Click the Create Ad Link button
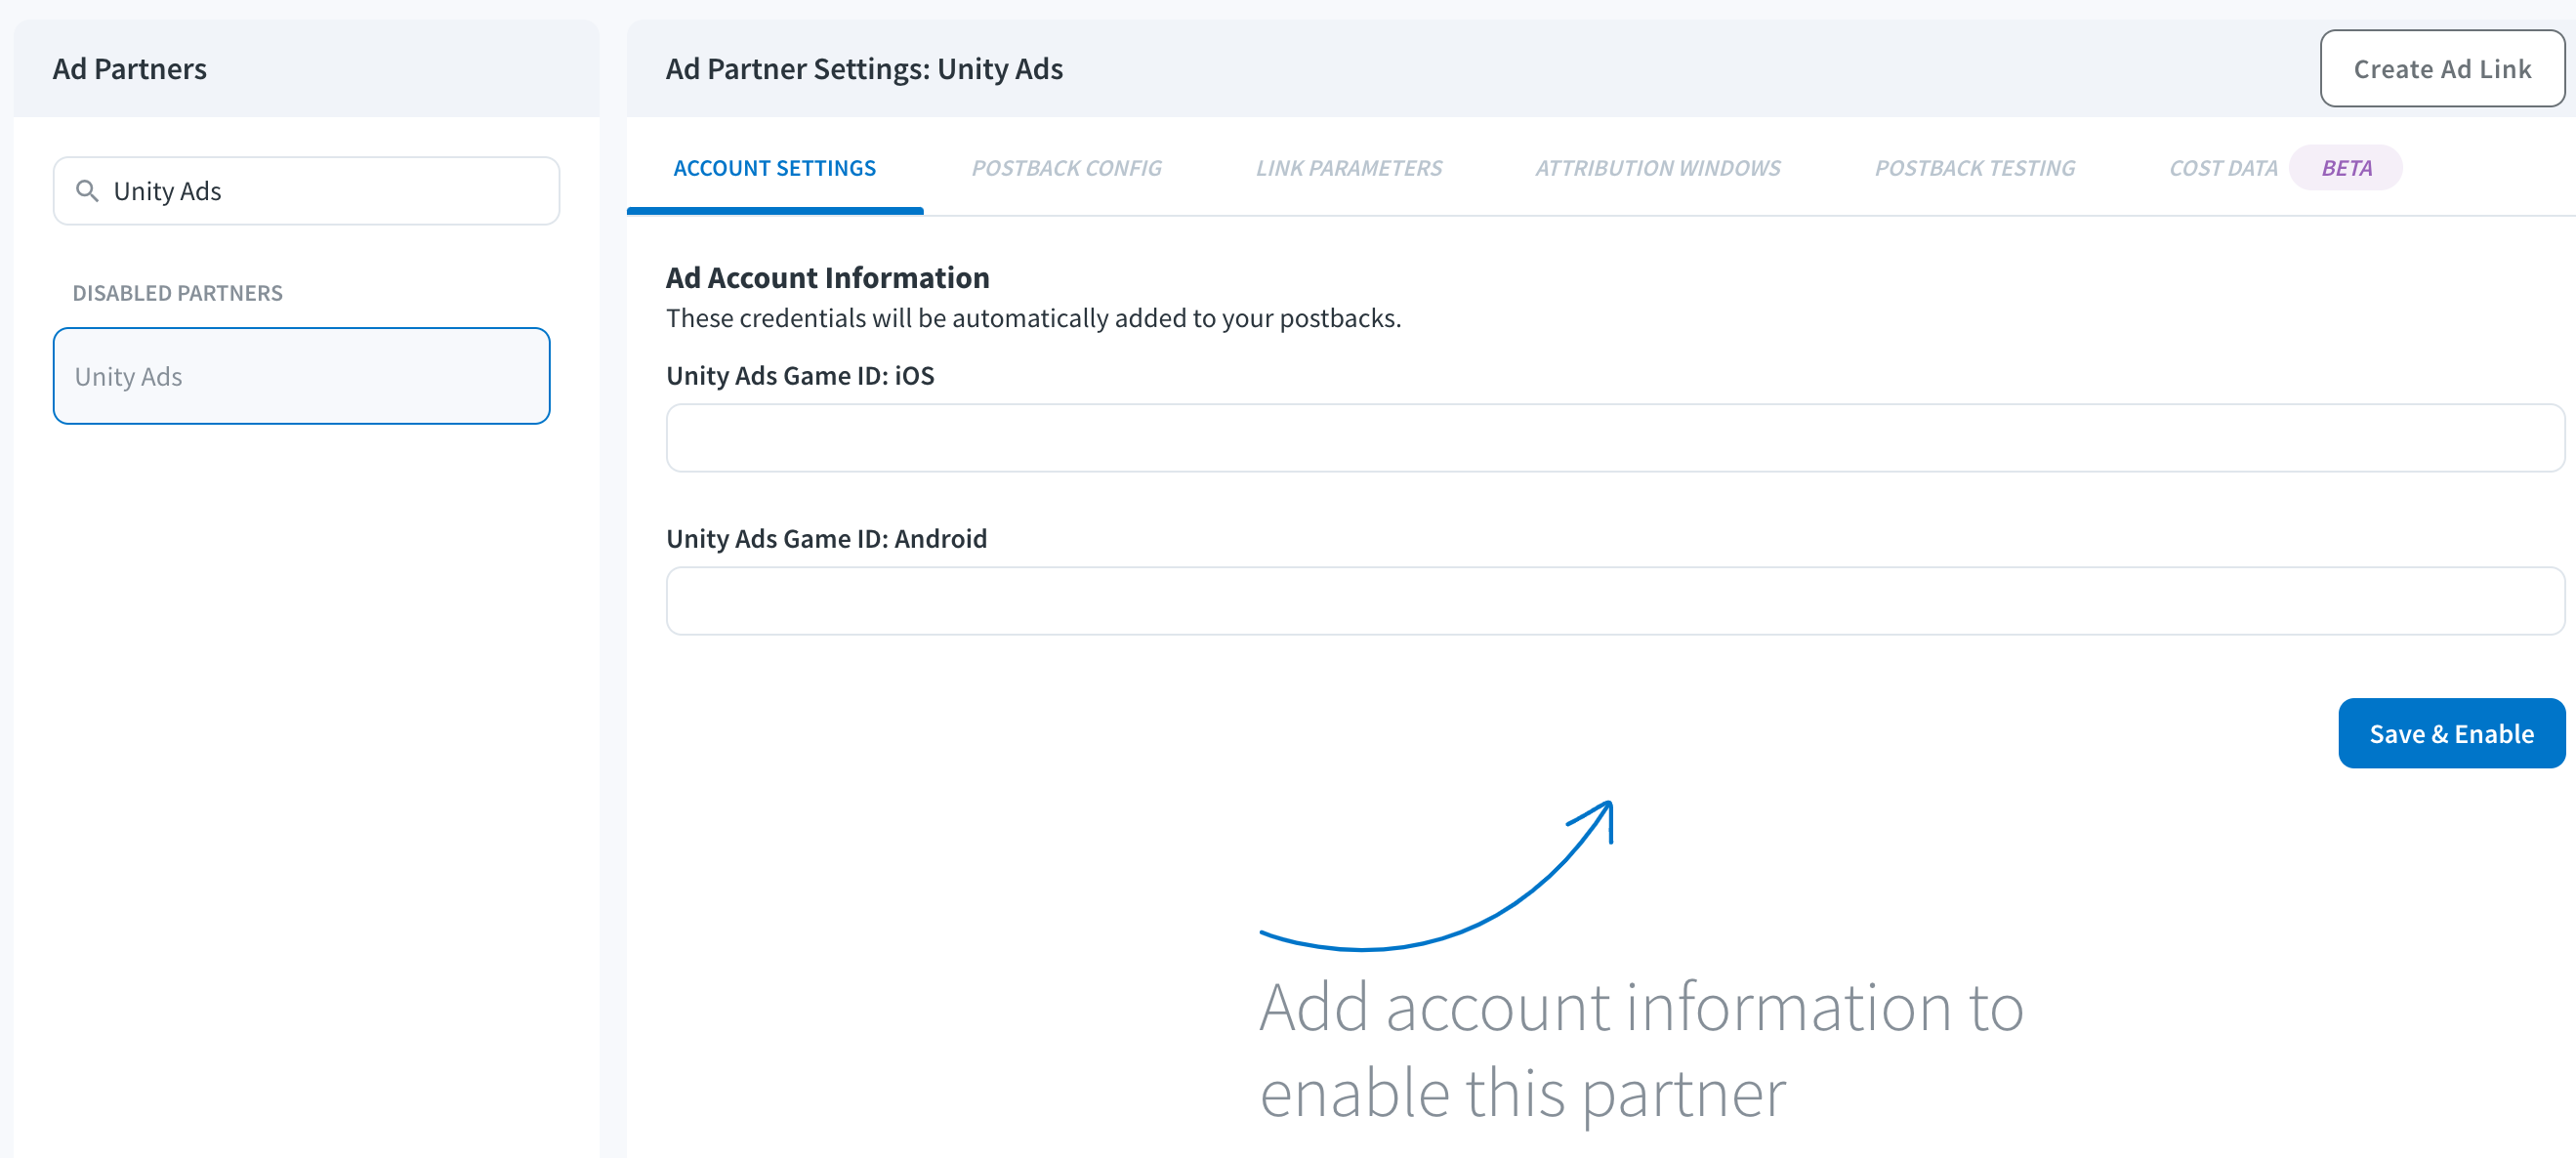Image resolution: width=2576 pixels, height=1158 pixels. (2441, 69)
